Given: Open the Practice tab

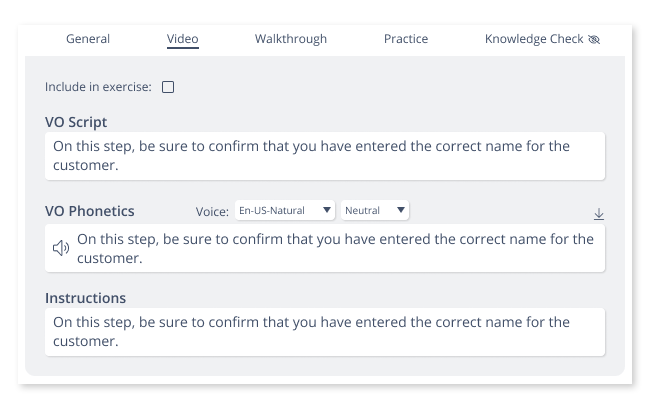Looking at the screenshot, I should point(406,39).
